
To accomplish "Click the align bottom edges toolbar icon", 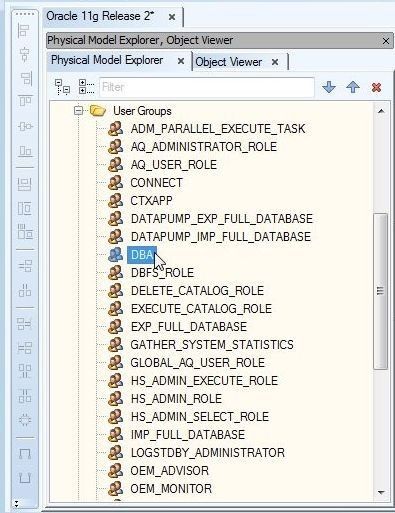I will 25,152.
